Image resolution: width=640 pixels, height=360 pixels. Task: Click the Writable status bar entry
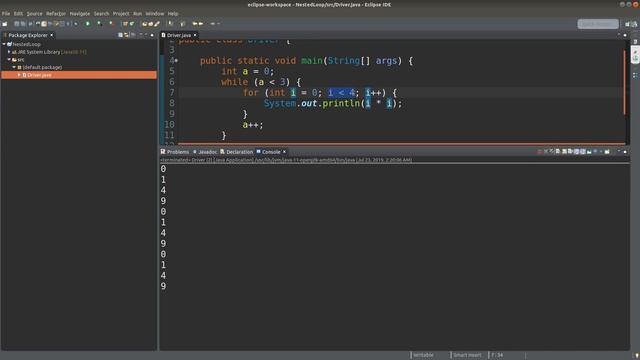tap(423, 355)
